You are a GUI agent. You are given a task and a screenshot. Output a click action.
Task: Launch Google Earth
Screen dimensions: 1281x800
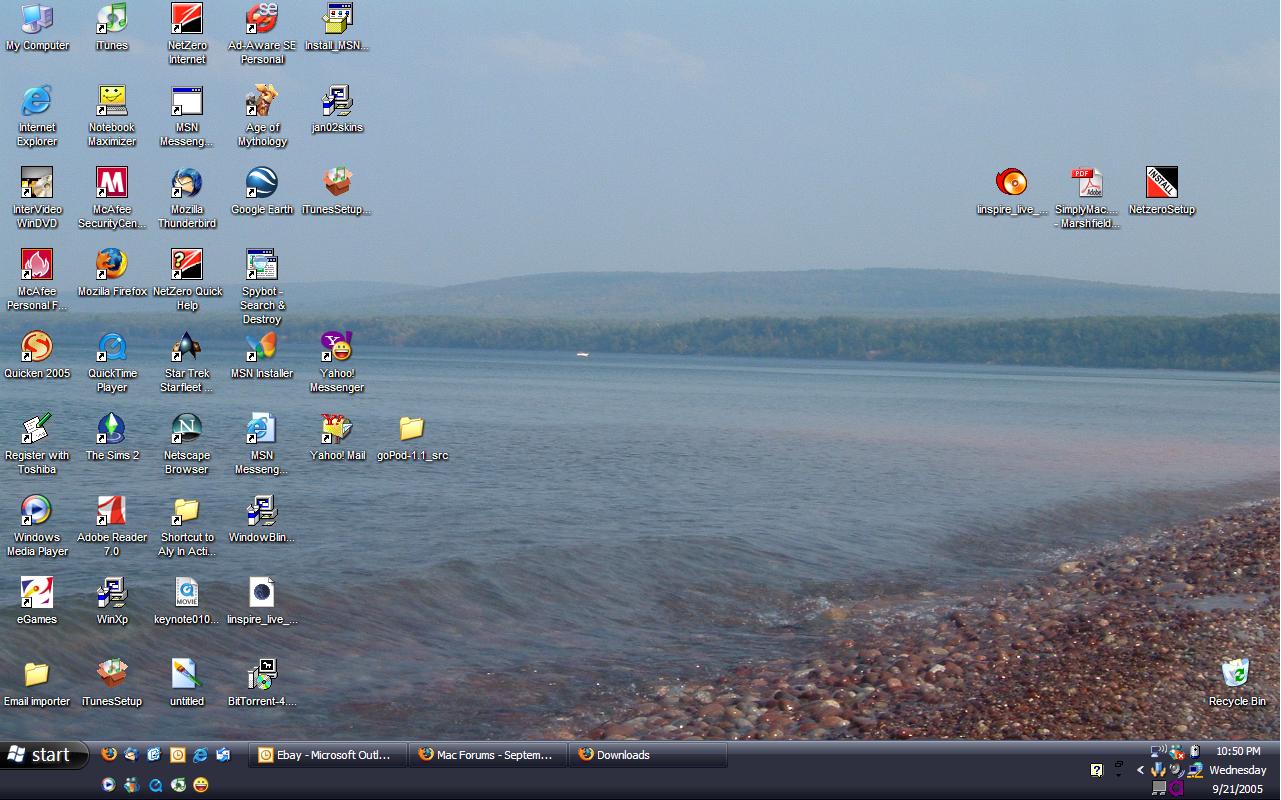pyautogui.click(x=261, y=185)
